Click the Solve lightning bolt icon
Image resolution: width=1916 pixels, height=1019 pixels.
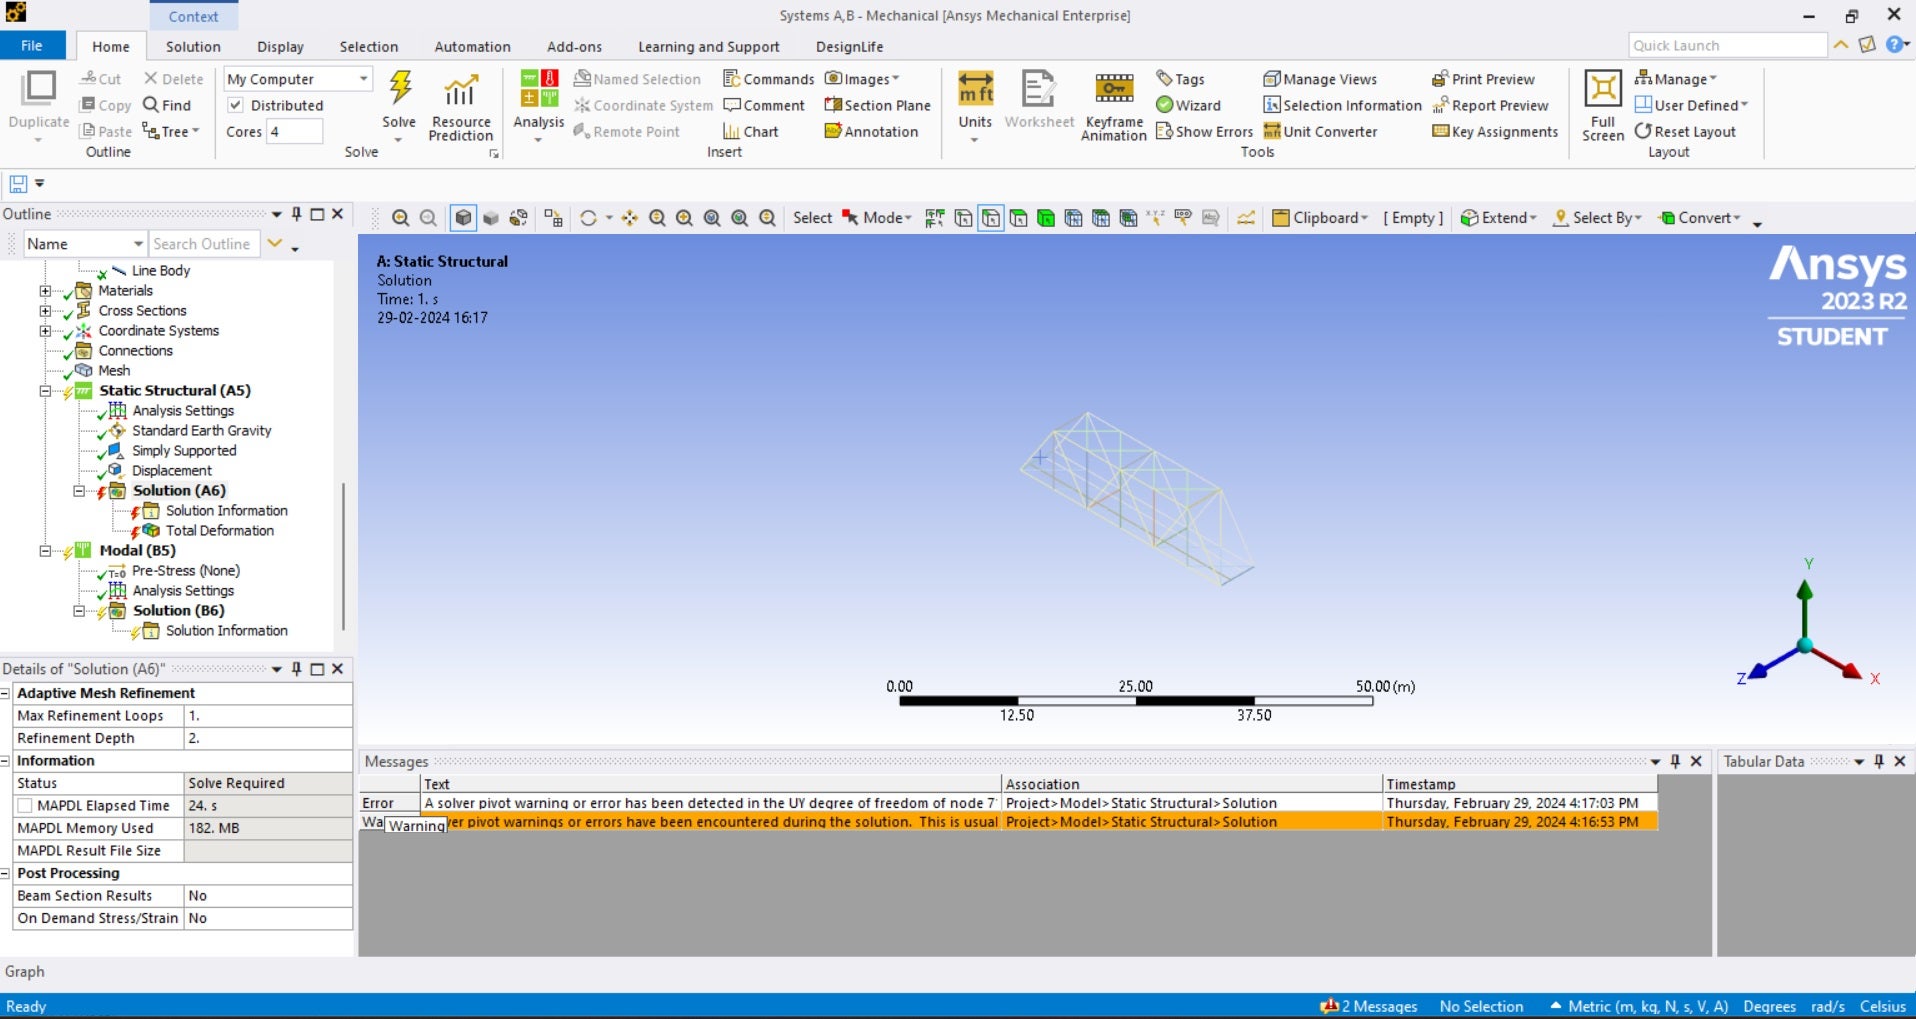tap(400, 90)
